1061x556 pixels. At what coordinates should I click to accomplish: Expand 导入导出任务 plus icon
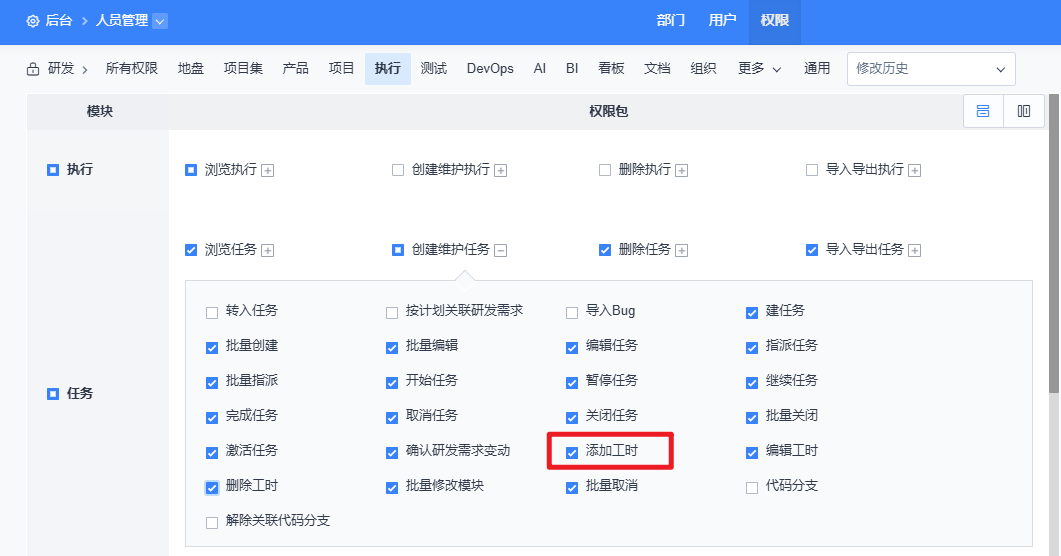click(x=914, y=250)
